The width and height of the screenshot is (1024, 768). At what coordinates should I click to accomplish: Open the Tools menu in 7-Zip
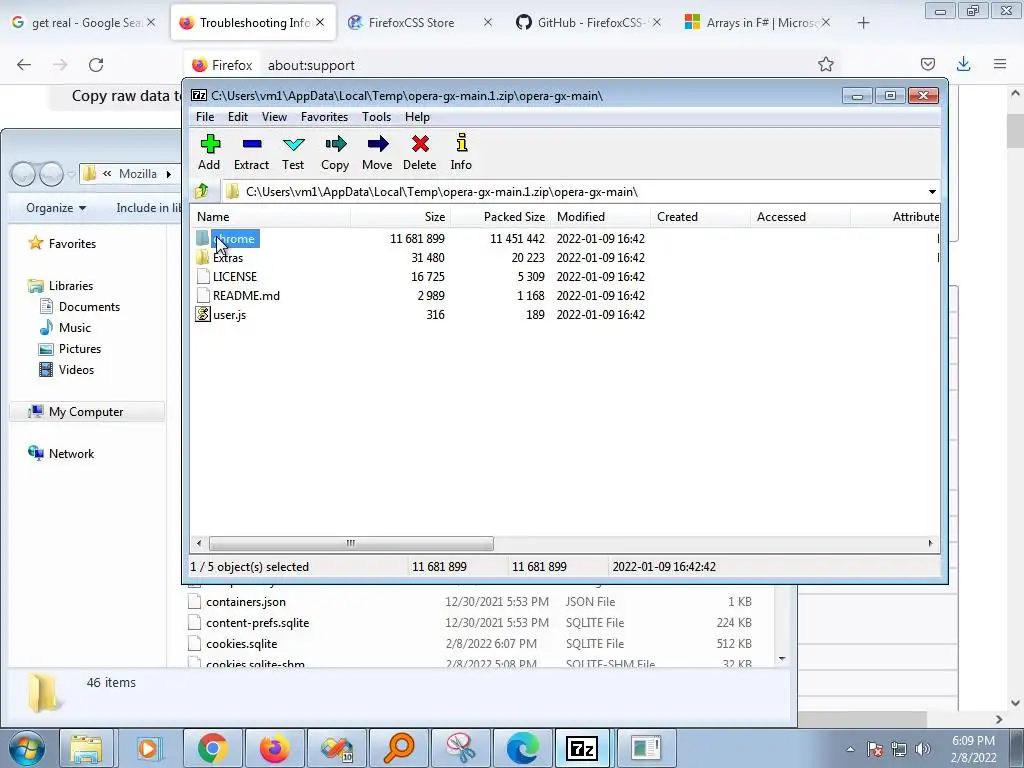pyautogui.click(x=377, y=117)
